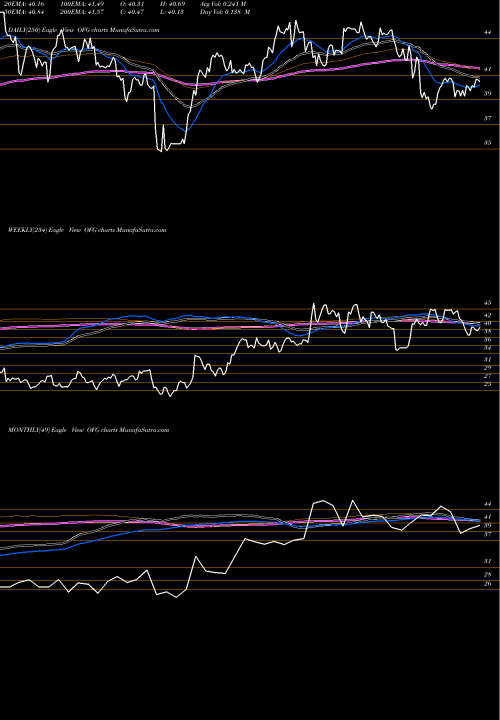Click the 20EMA value at the top
500x720 pixels.
pyautogui.click(x=23, y=3)
